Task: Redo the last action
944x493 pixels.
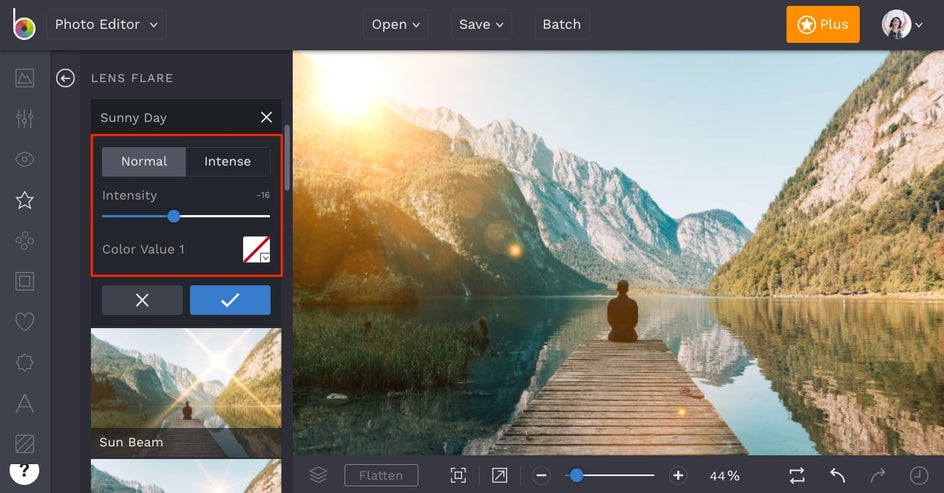Action: click(878, 476)
